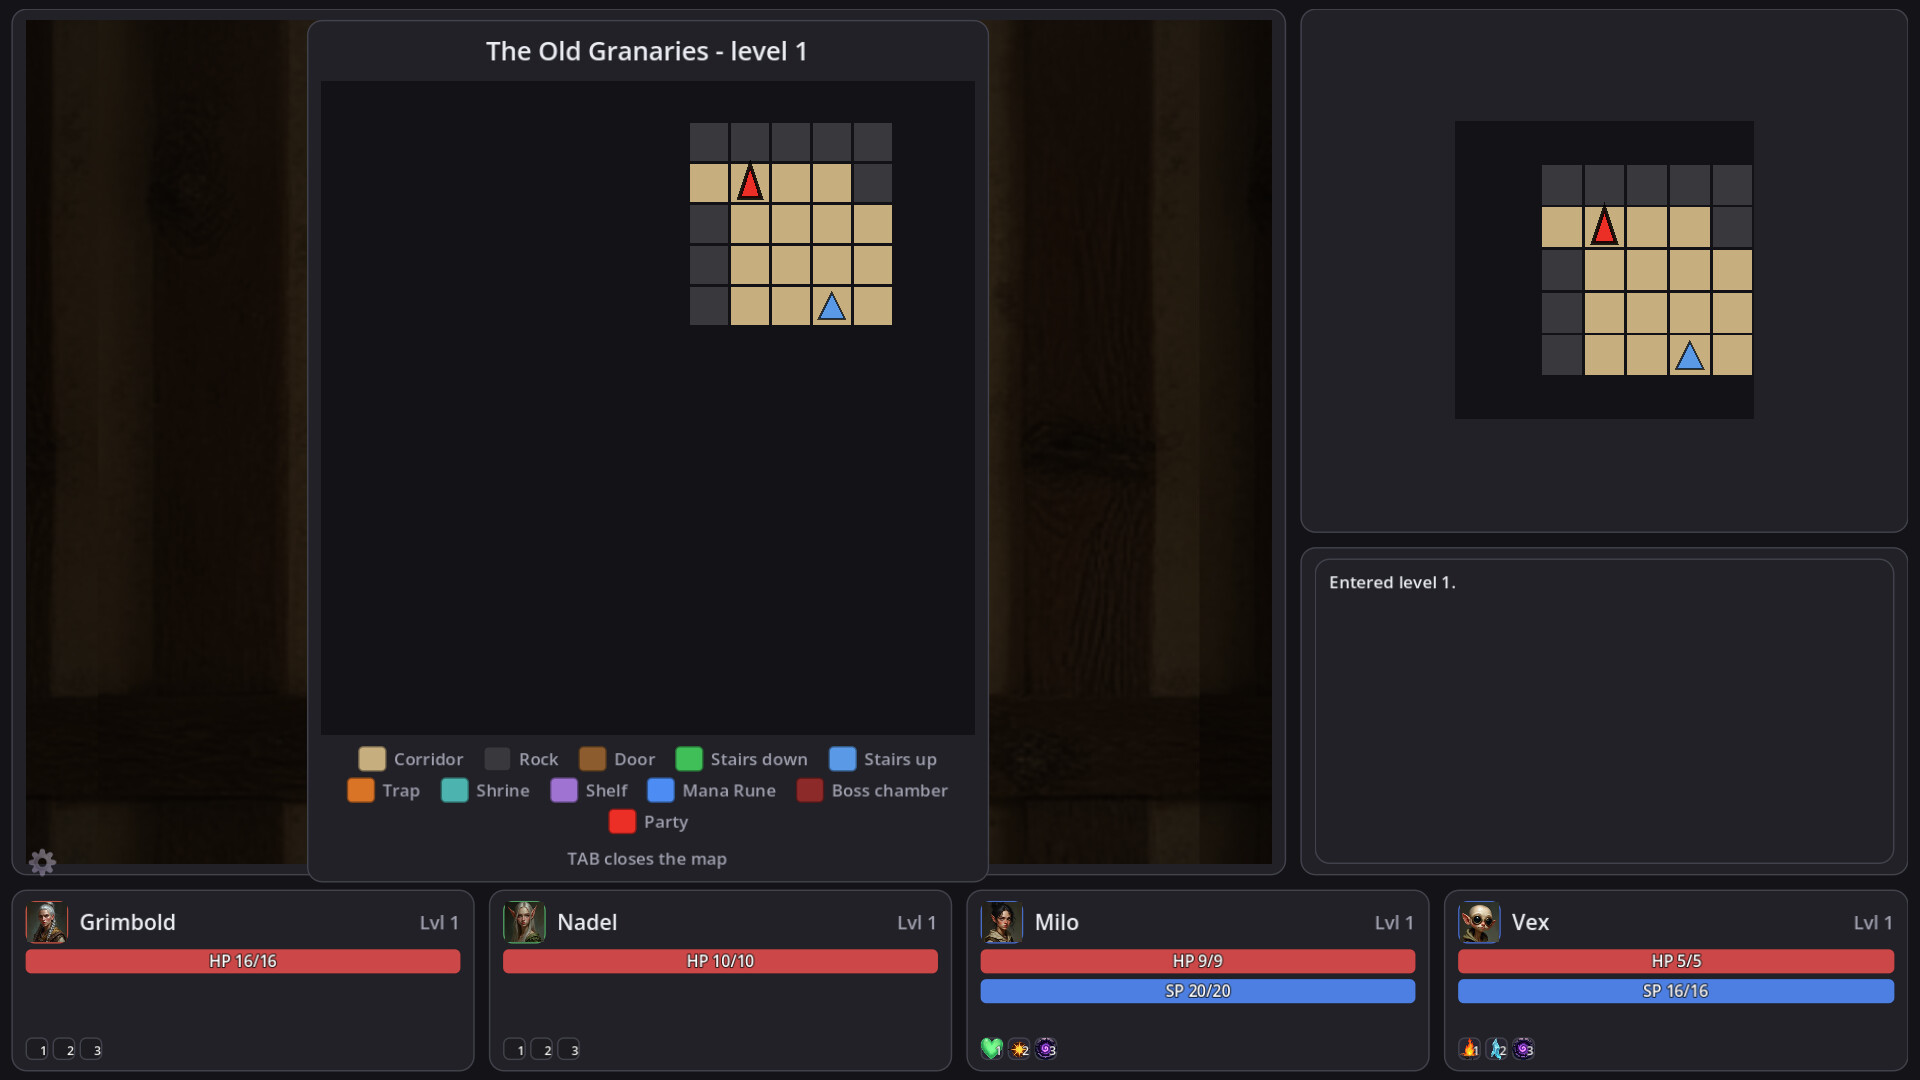Select Grimbold's ability slot 3
Viewport: 1920px width, 1080px height.
(x=91, y=1049)
